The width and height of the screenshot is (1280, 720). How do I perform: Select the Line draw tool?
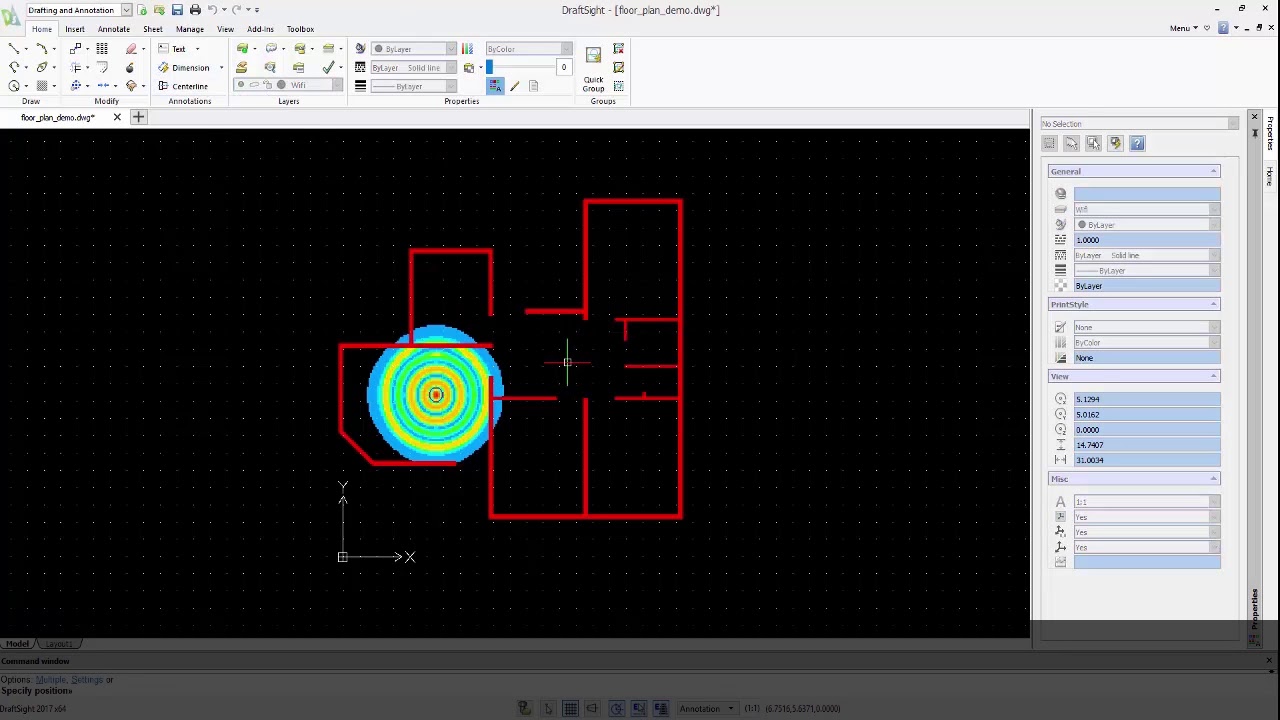point(14,48)
